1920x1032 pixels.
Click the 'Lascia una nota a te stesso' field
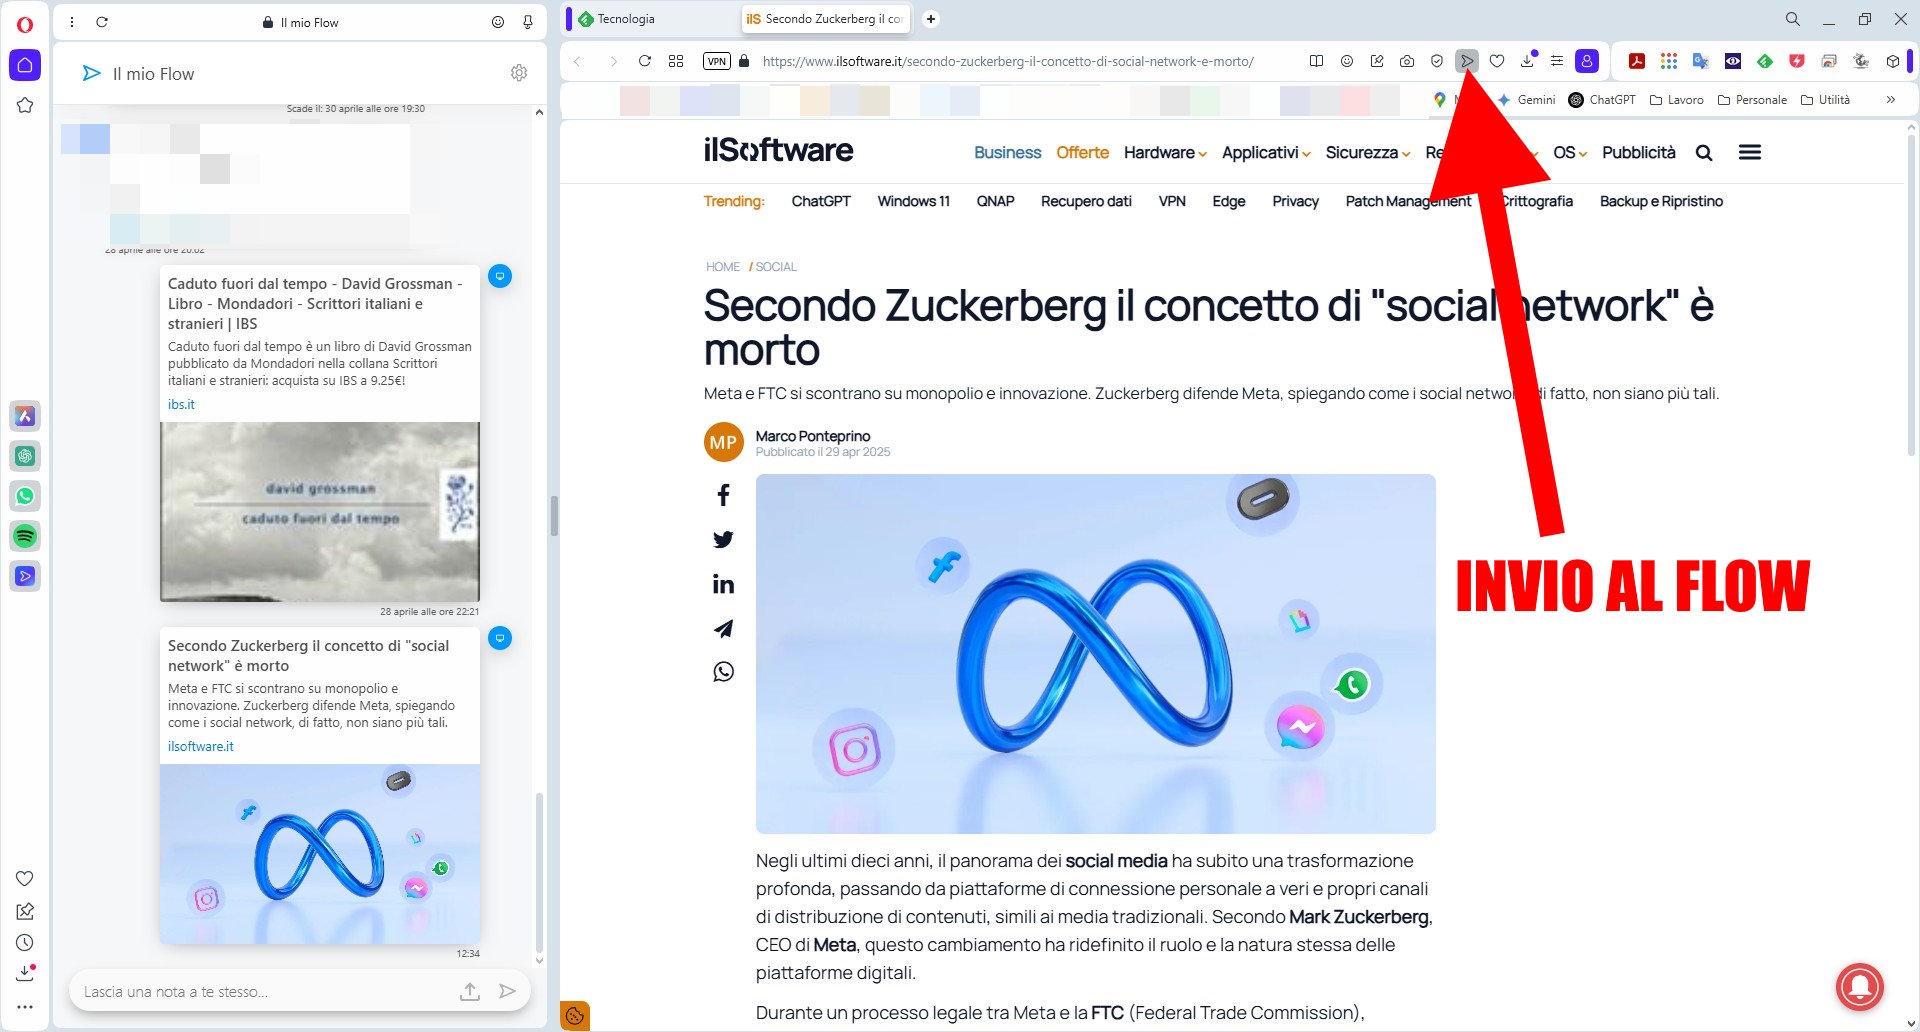pyautogui.click(x=260, y=992)
